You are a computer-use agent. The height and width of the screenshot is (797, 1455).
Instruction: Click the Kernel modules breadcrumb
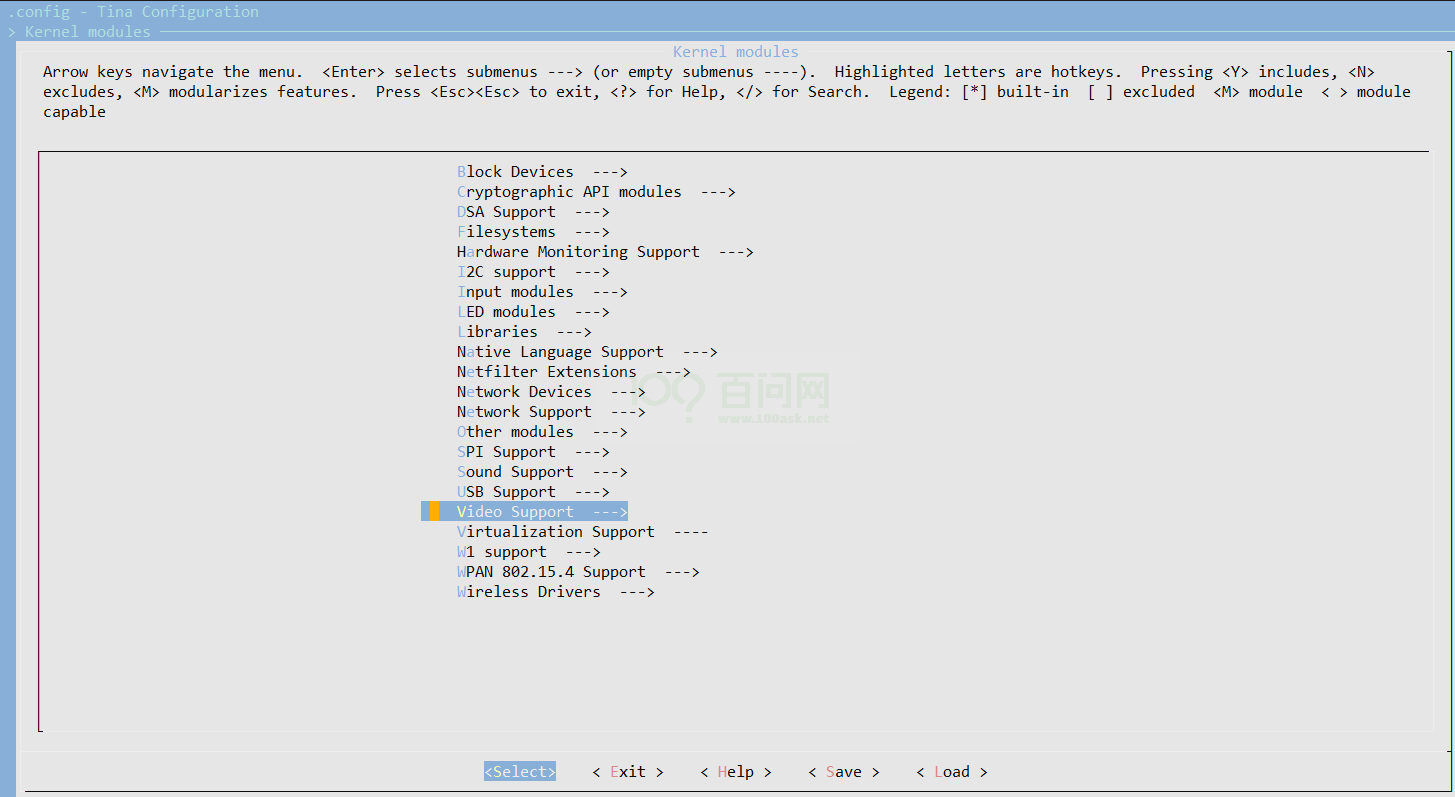[x=88, y=32]
